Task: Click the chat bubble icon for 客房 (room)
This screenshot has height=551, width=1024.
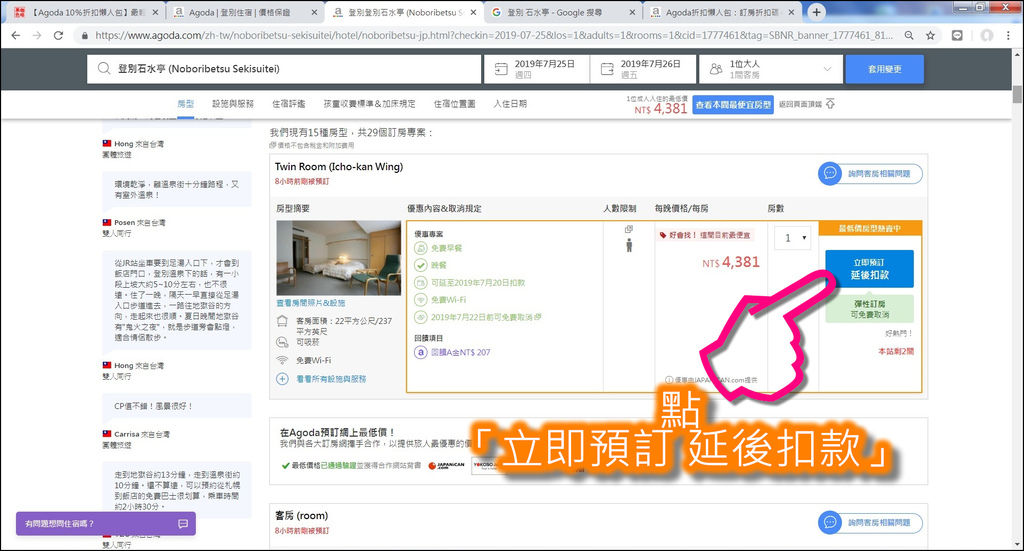Action: click(x=830, y=522)
